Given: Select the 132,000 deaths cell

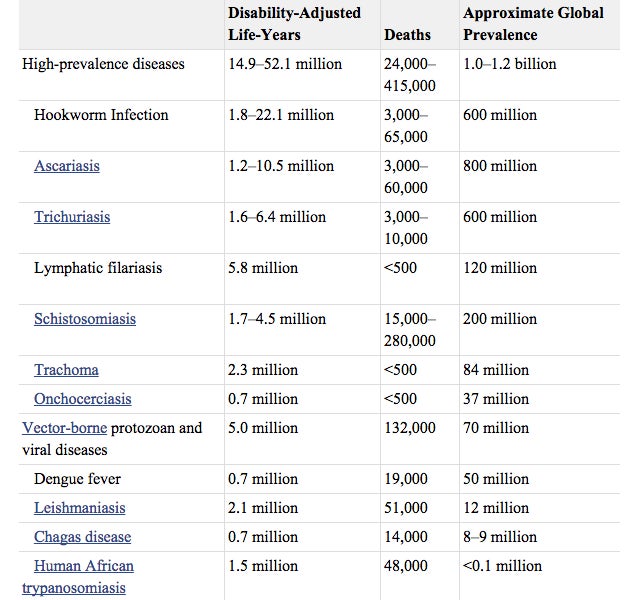Looking at the screenshot, I should click(x=410, y=428).
